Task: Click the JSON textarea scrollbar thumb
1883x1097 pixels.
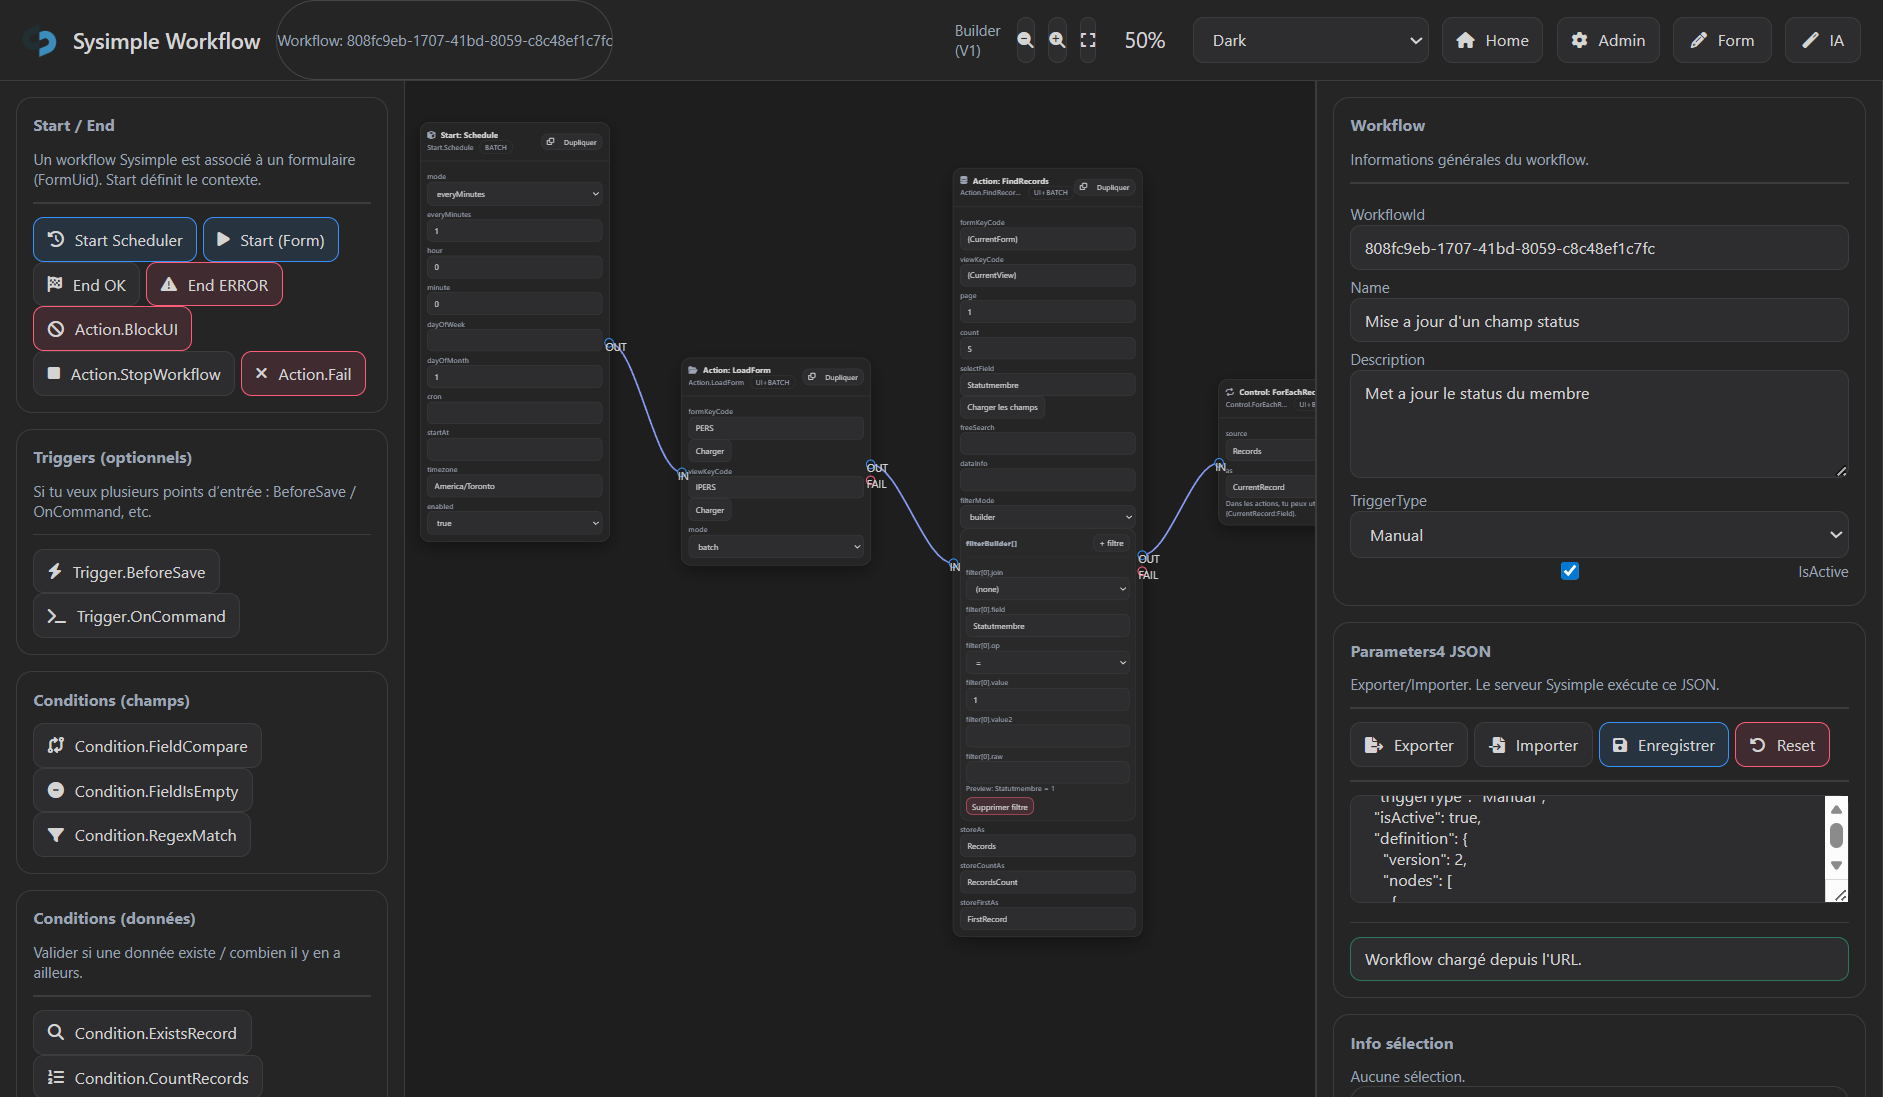Action: [x=1836, y=835]
